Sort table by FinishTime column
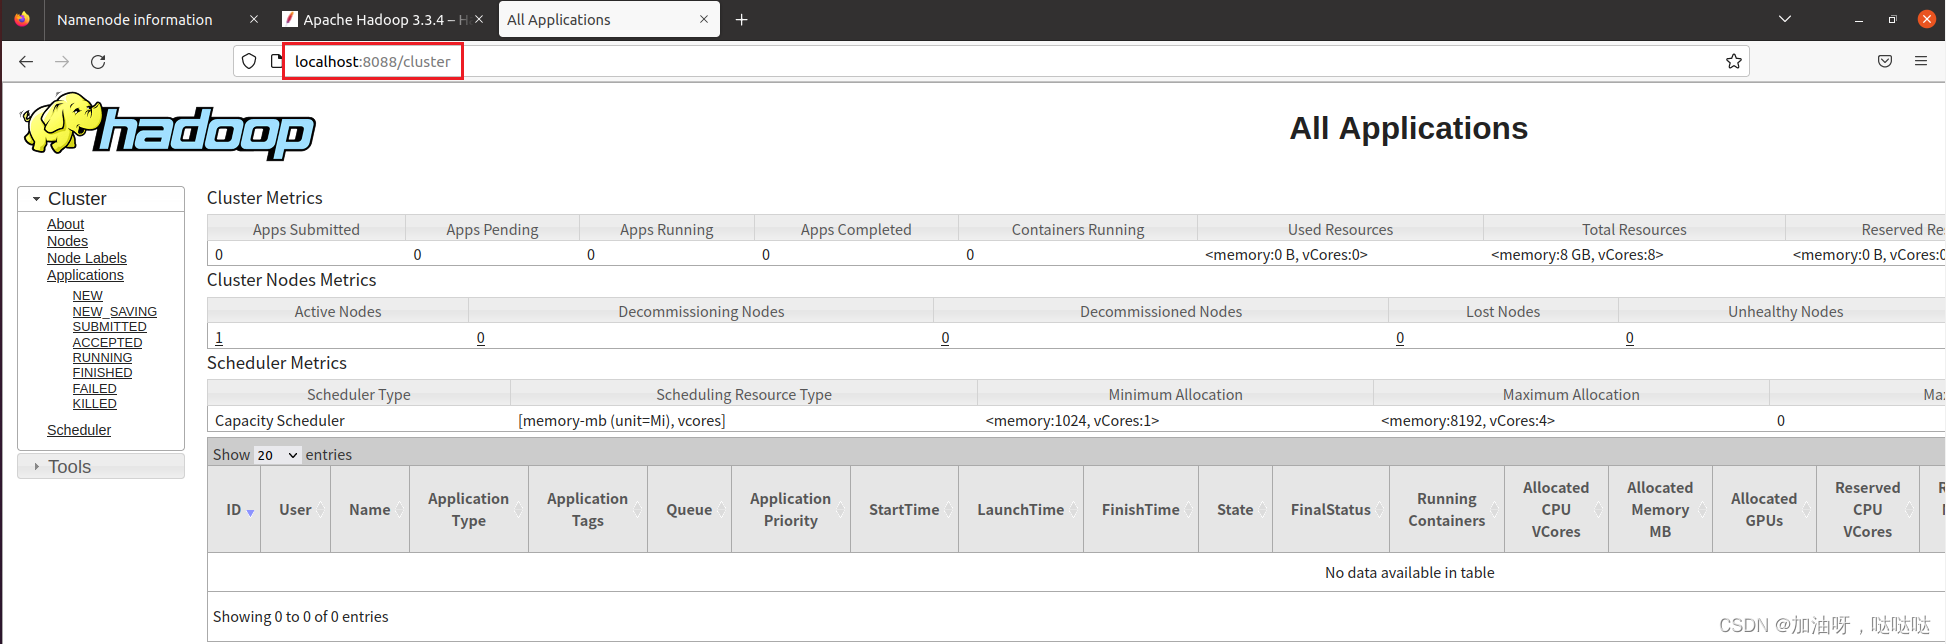Image resolution: width=1946 pixels, height=644 pixels. 1141,510
